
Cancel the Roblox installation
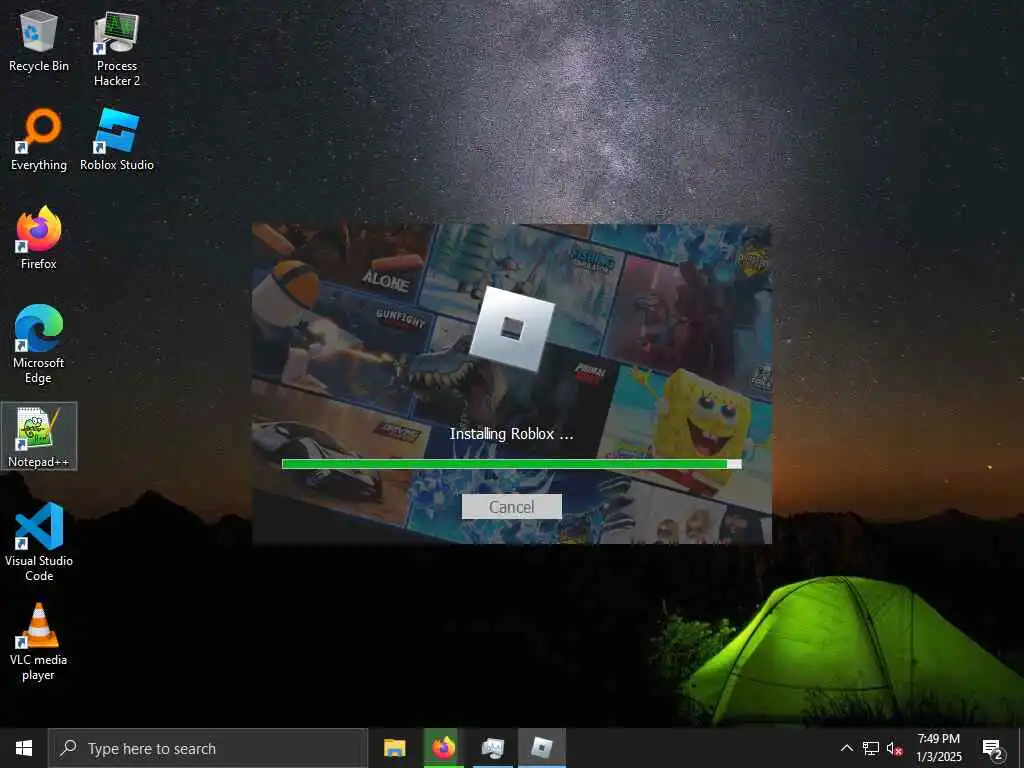coord(511,507)
